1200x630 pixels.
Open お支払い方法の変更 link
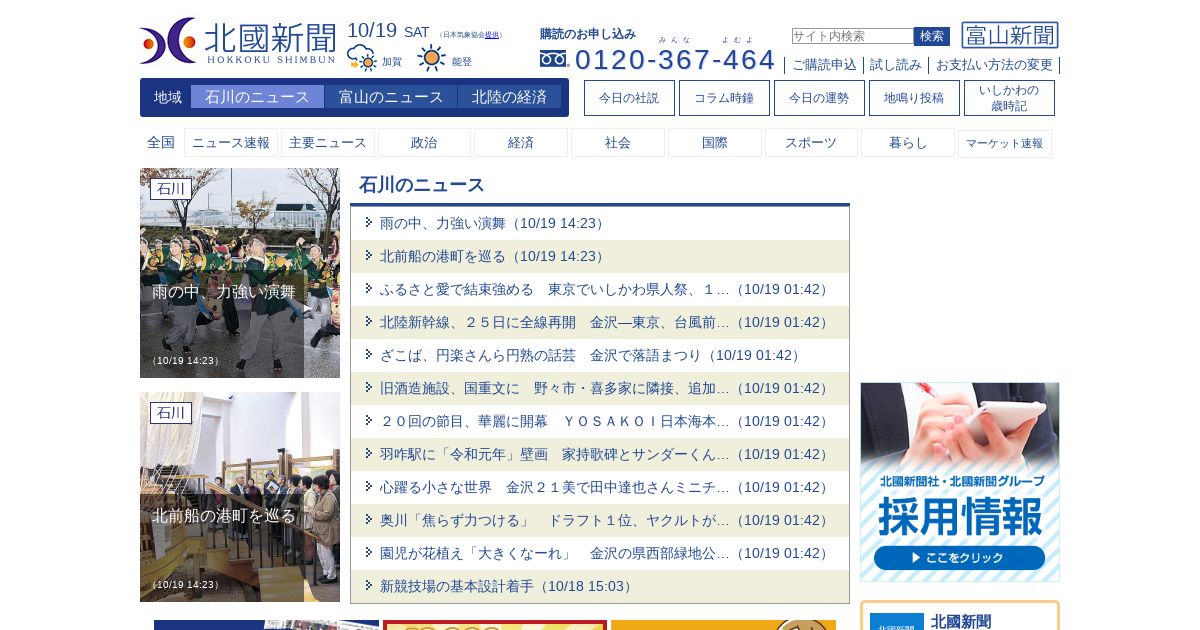pyautogui.click(x=994, y=65)
